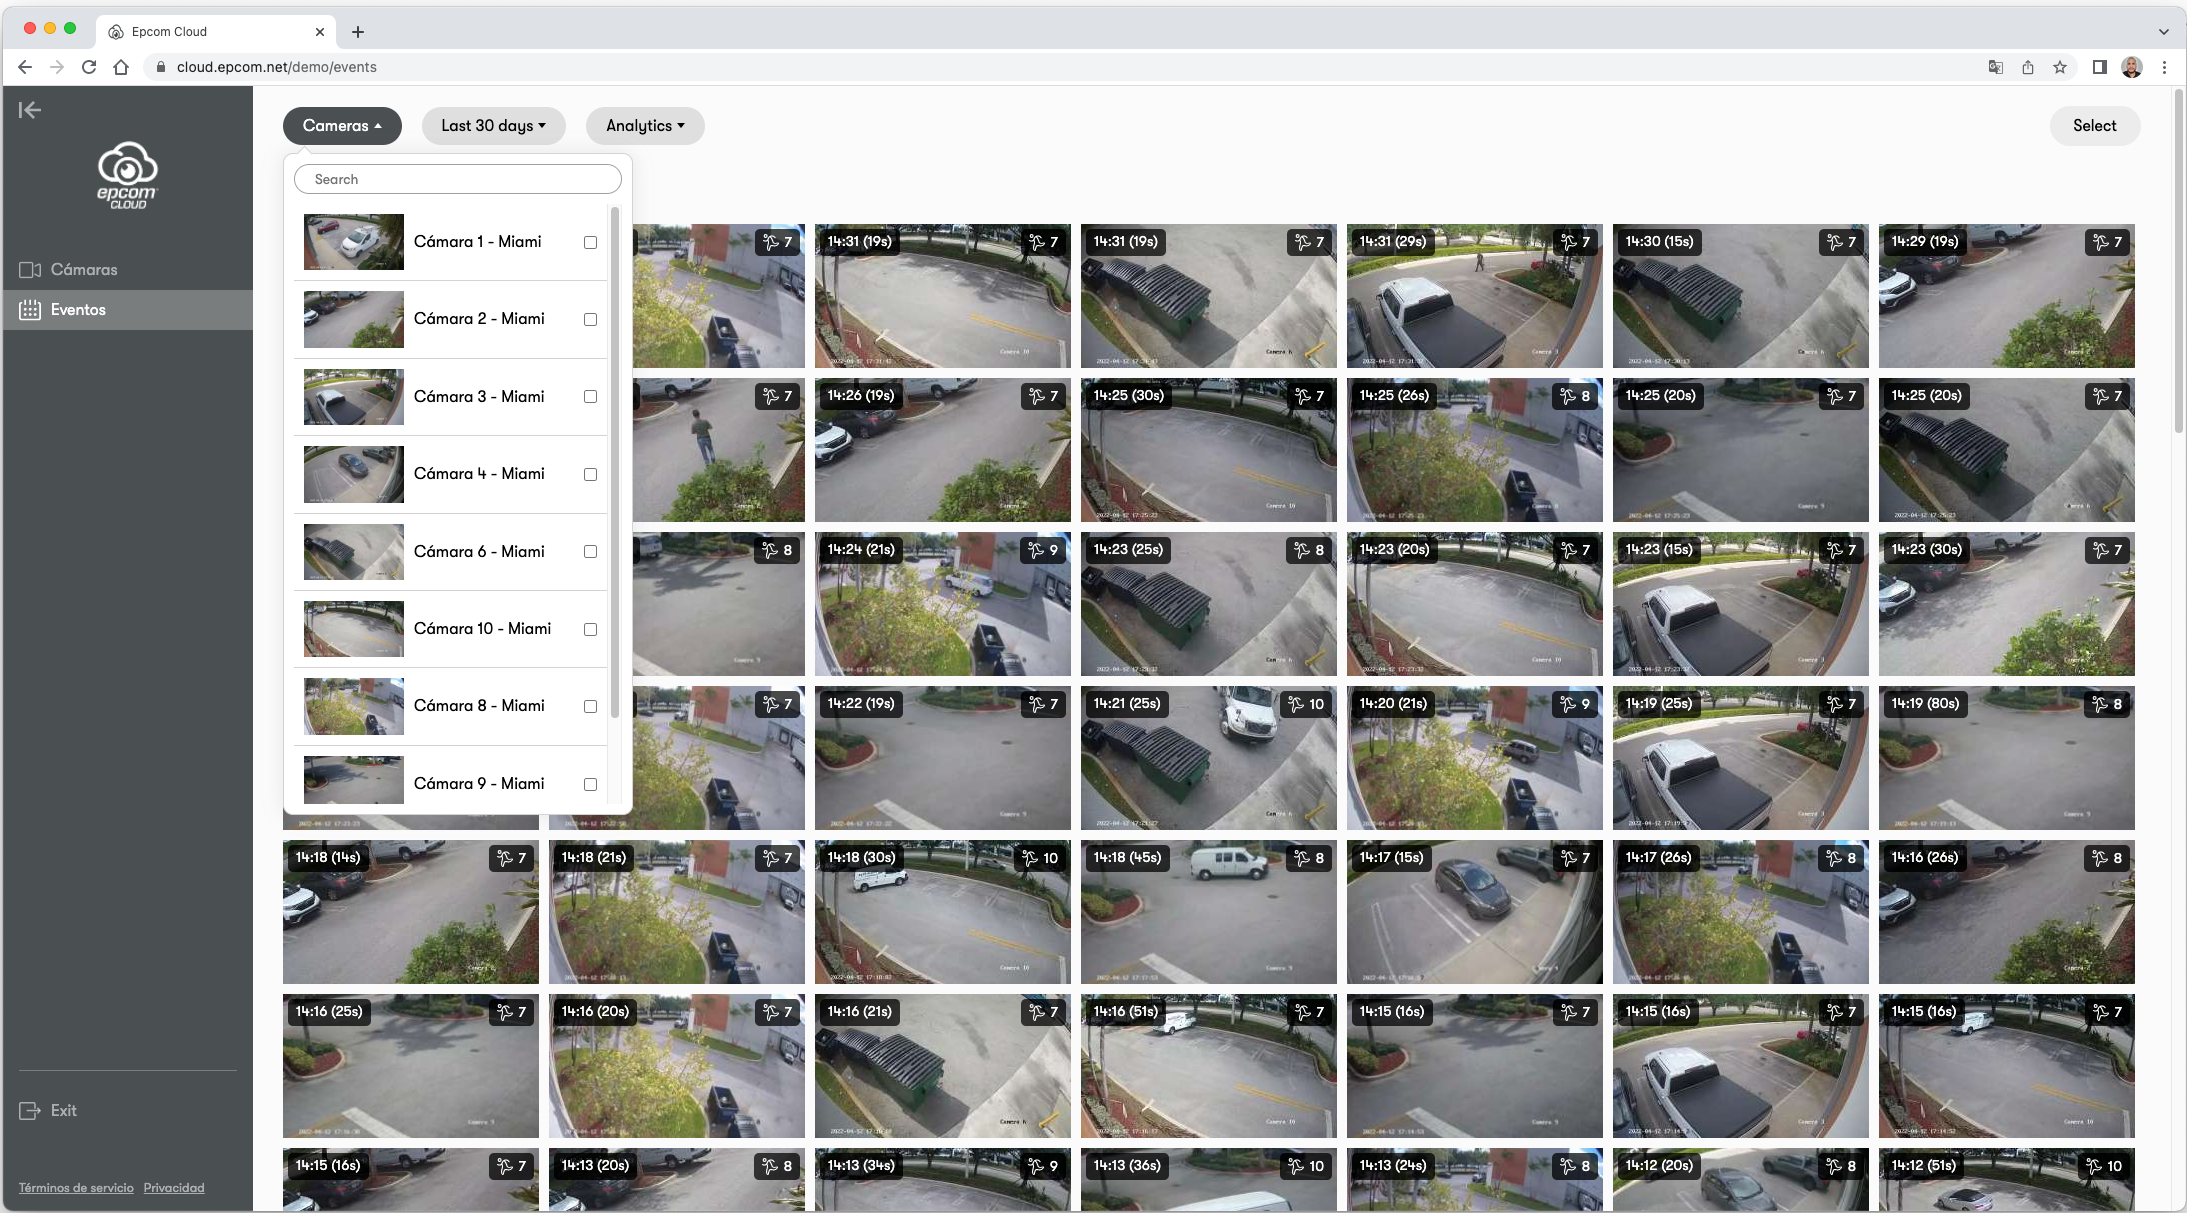
Task: Click the share icon in address bar
Action: point(2028,67)
